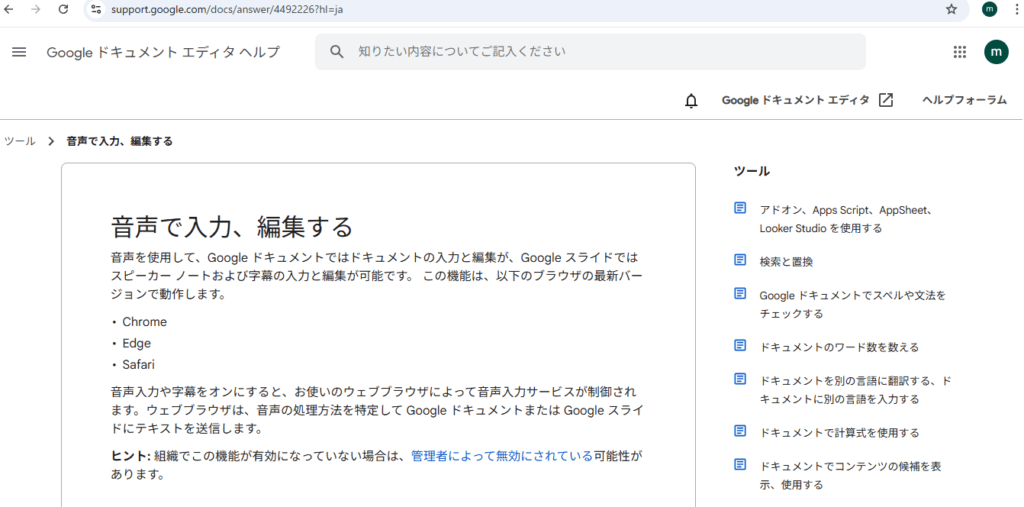Screen dimensions: 1024x507
Task: Click article icon beside 検索と置換
Action: tap(740, 260)
